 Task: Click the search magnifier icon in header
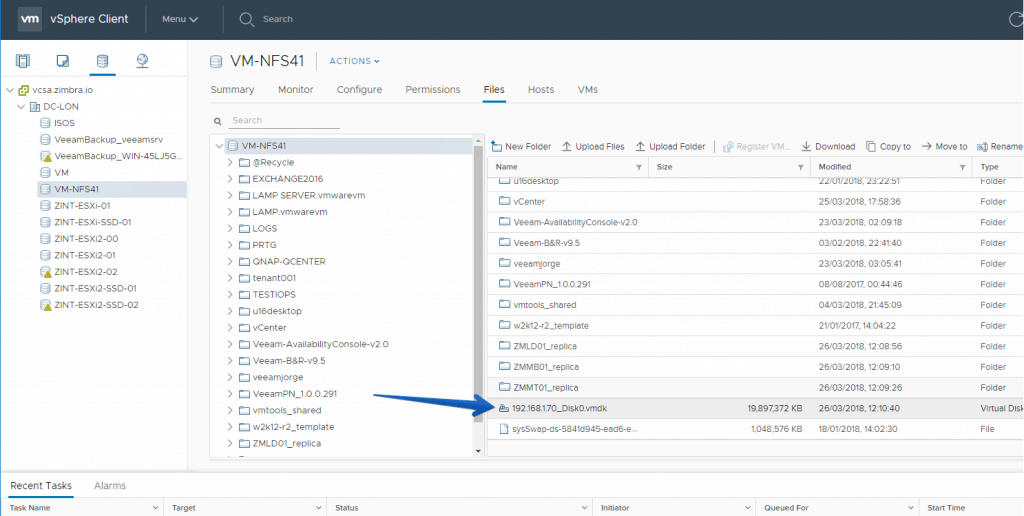(x=246, y=20)
